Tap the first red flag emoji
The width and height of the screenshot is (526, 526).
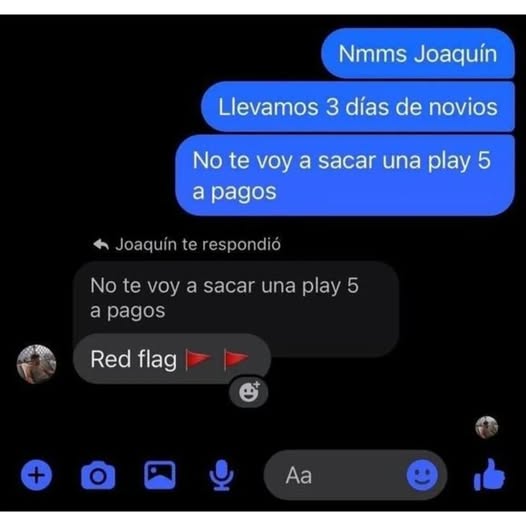198,359
